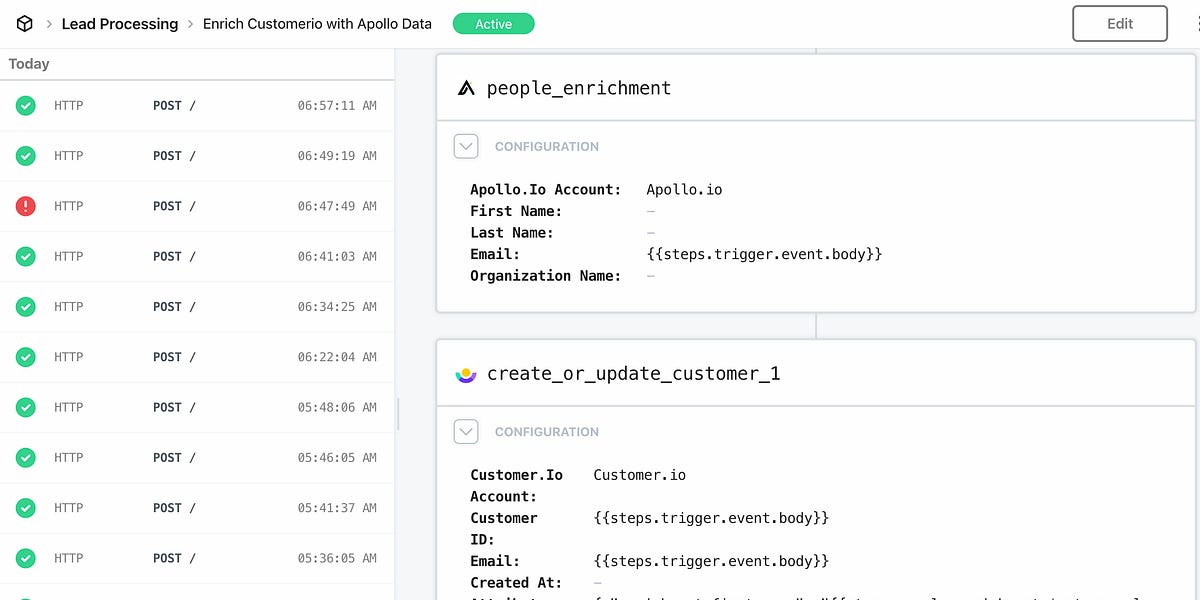
Task: Click the sidebar resize handle
Action: coord(398,414)
